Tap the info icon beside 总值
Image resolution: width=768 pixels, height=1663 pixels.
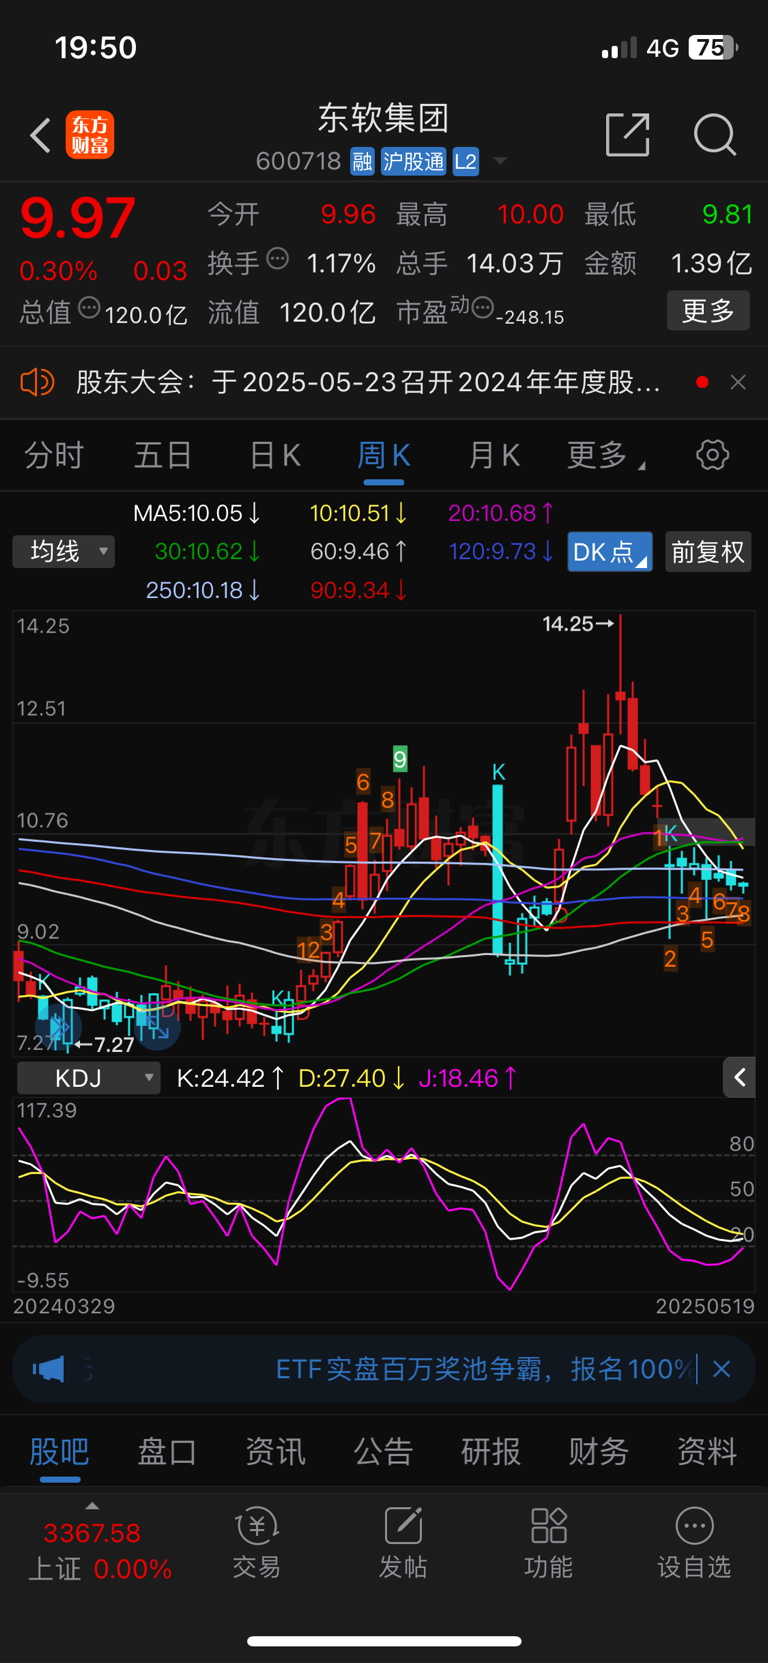(x=89, y=308)
